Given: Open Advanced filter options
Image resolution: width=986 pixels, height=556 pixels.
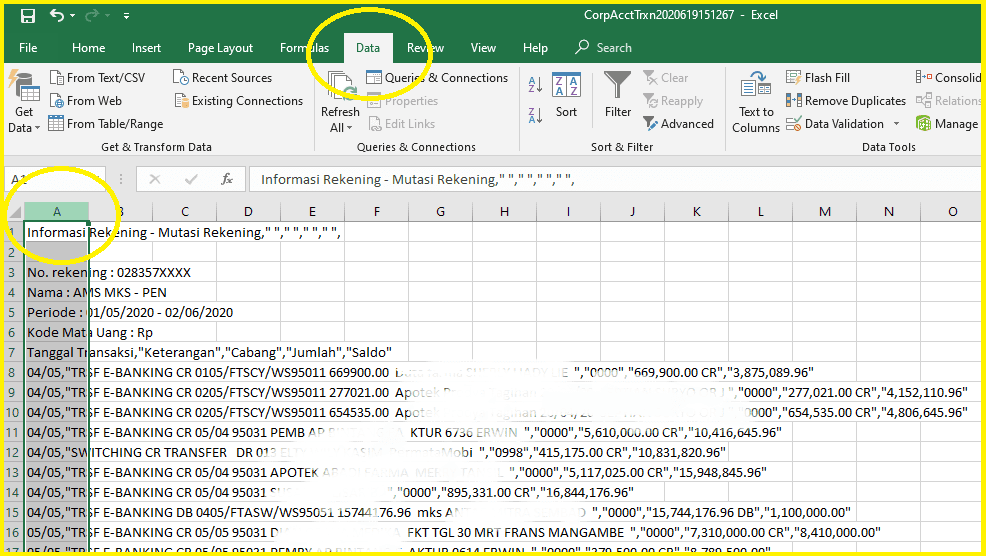Looking at the screenshot, I should (679, 124).
